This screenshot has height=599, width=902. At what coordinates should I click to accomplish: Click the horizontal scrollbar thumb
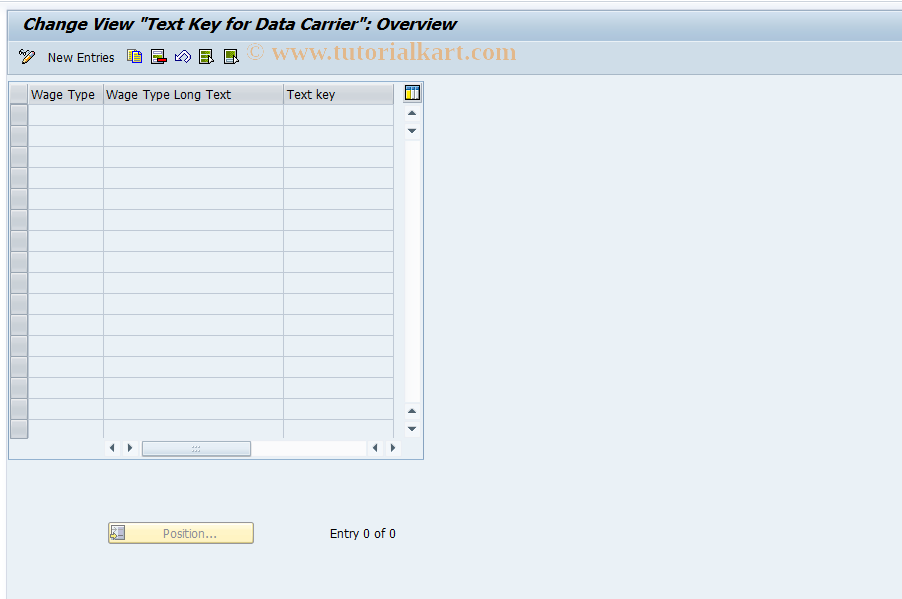click(196, 448)
